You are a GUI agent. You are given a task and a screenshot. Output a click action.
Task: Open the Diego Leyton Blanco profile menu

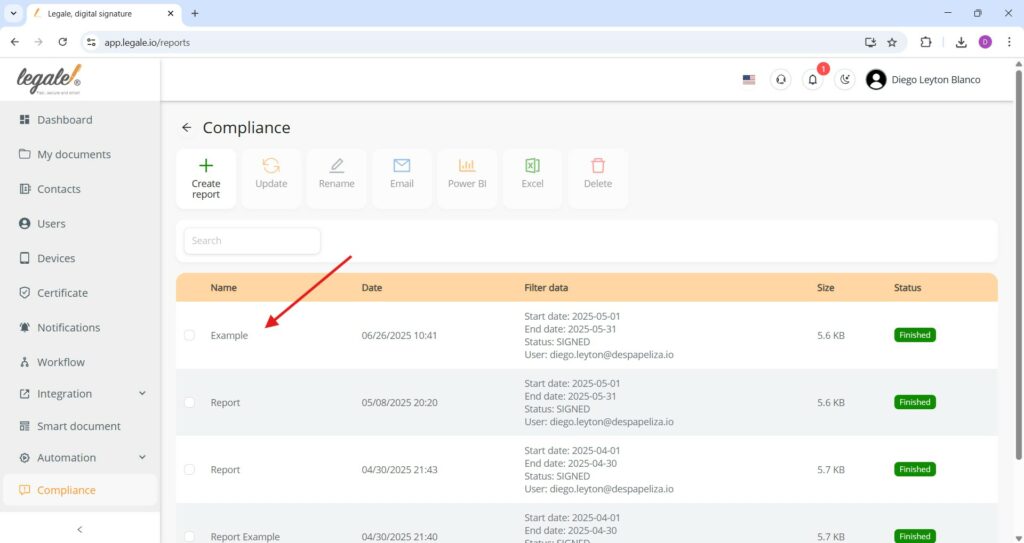tap(923, 80)
